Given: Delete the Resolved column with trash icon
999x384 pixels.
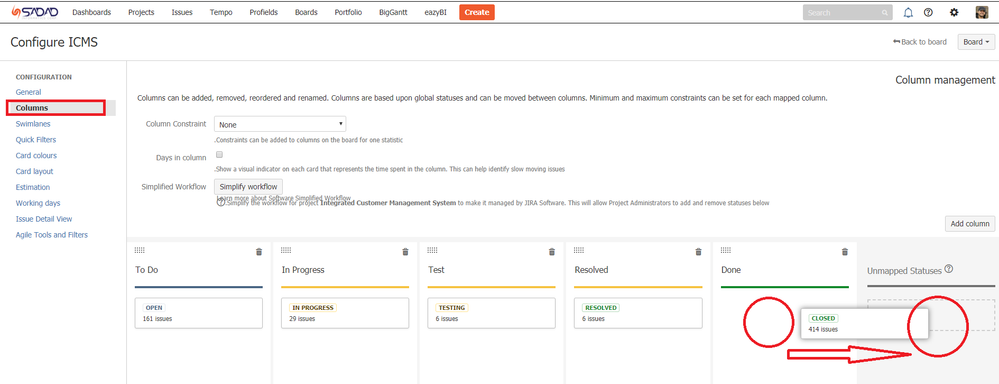Looking at the screenshot, I should [x=698, y=252].
